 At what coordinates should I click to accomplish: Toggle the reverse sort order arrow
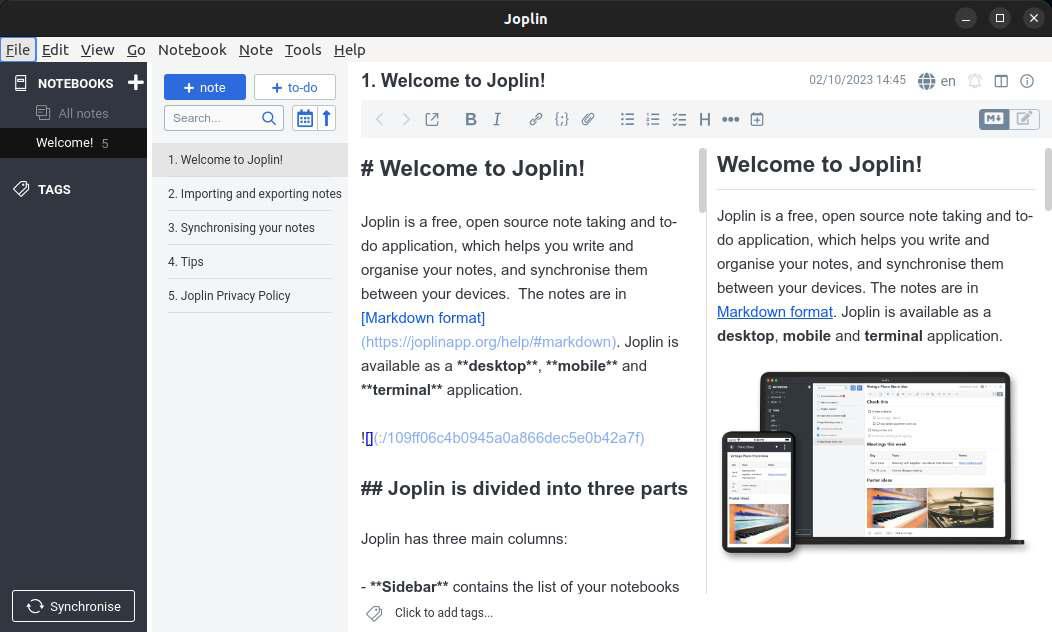(x=326, y=118)
